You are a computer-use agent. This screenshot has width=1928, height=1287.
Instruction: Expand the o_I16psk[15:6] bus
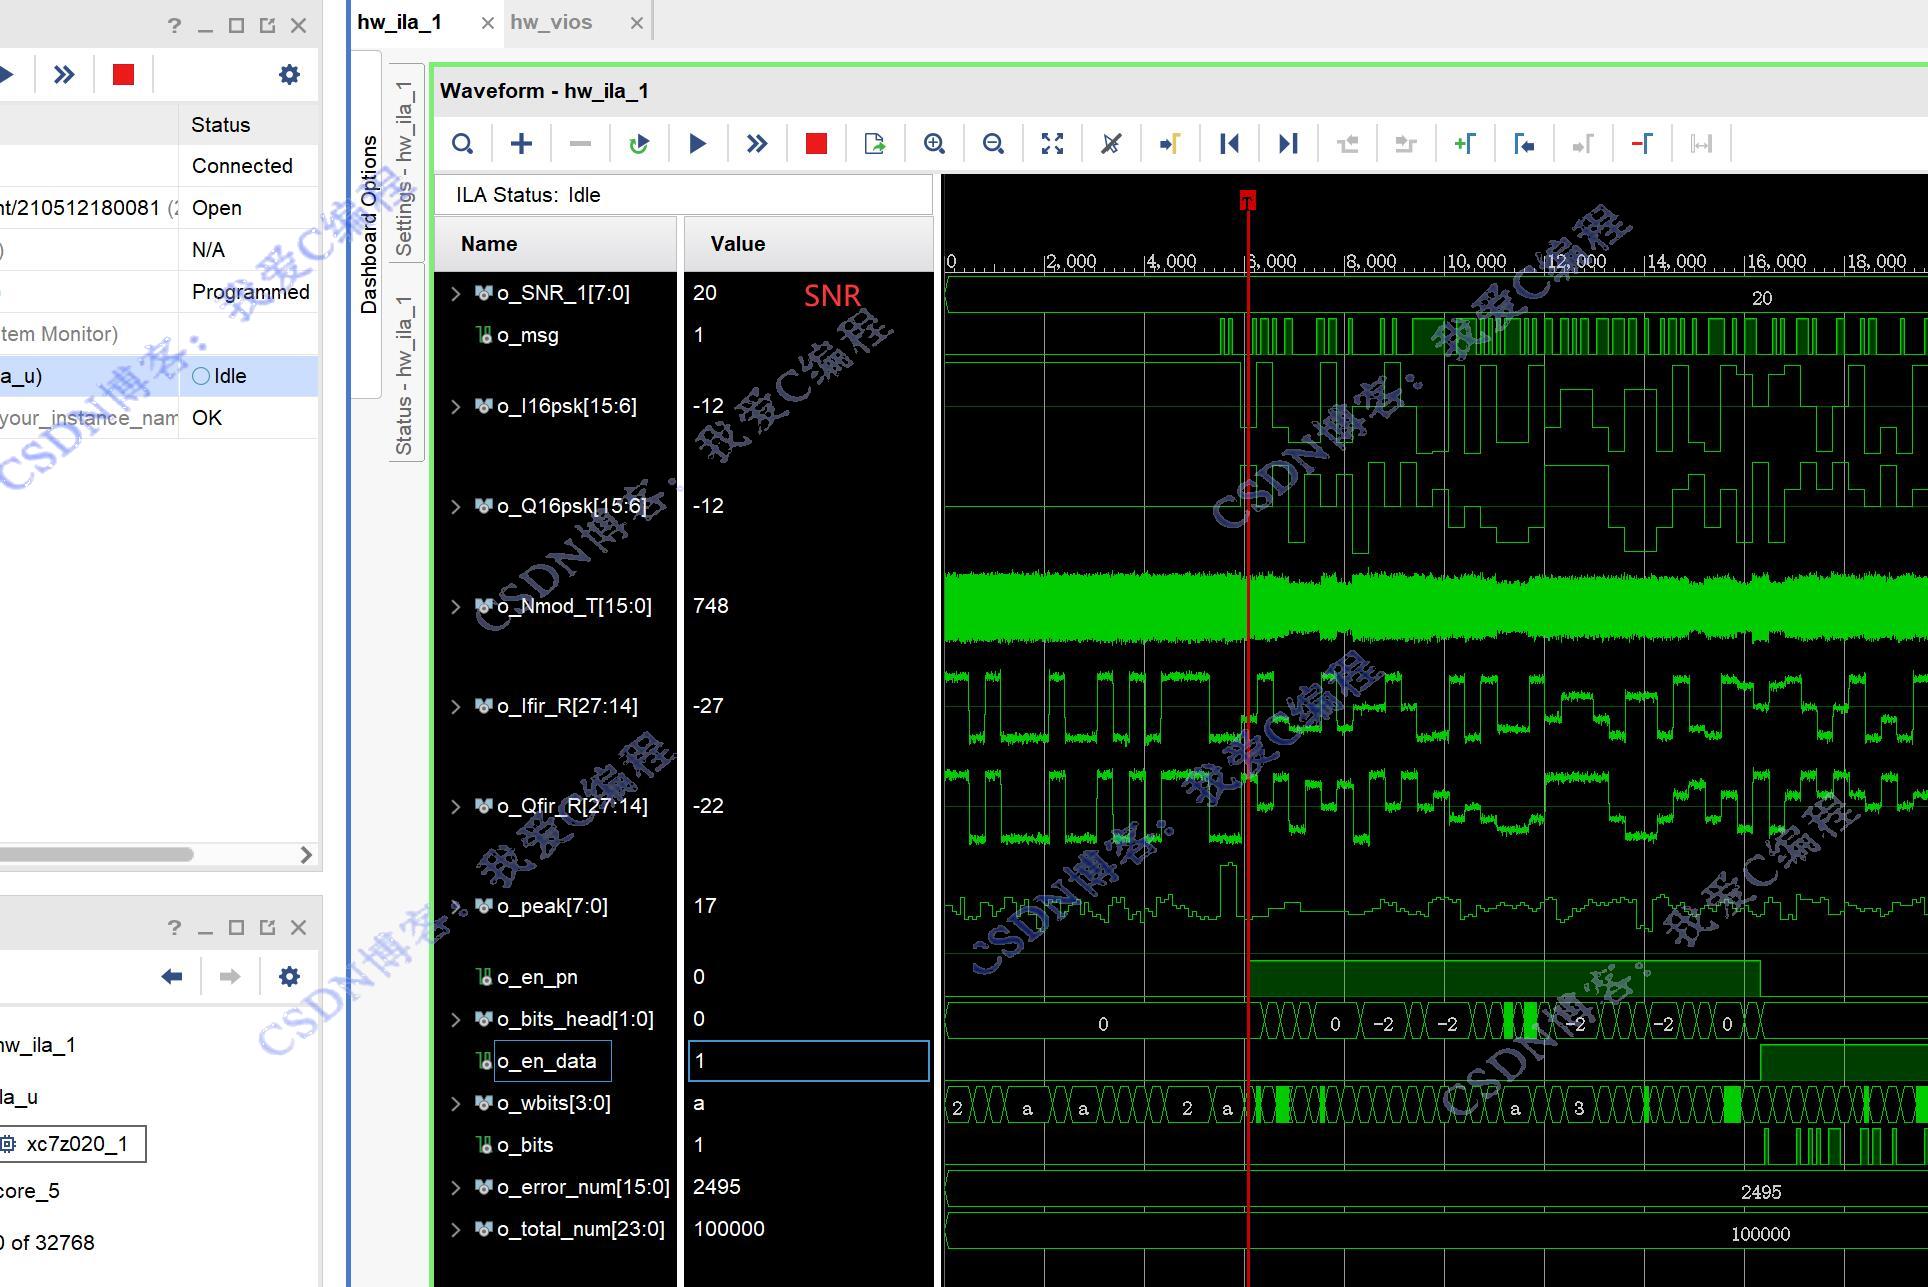click(456, 406)
